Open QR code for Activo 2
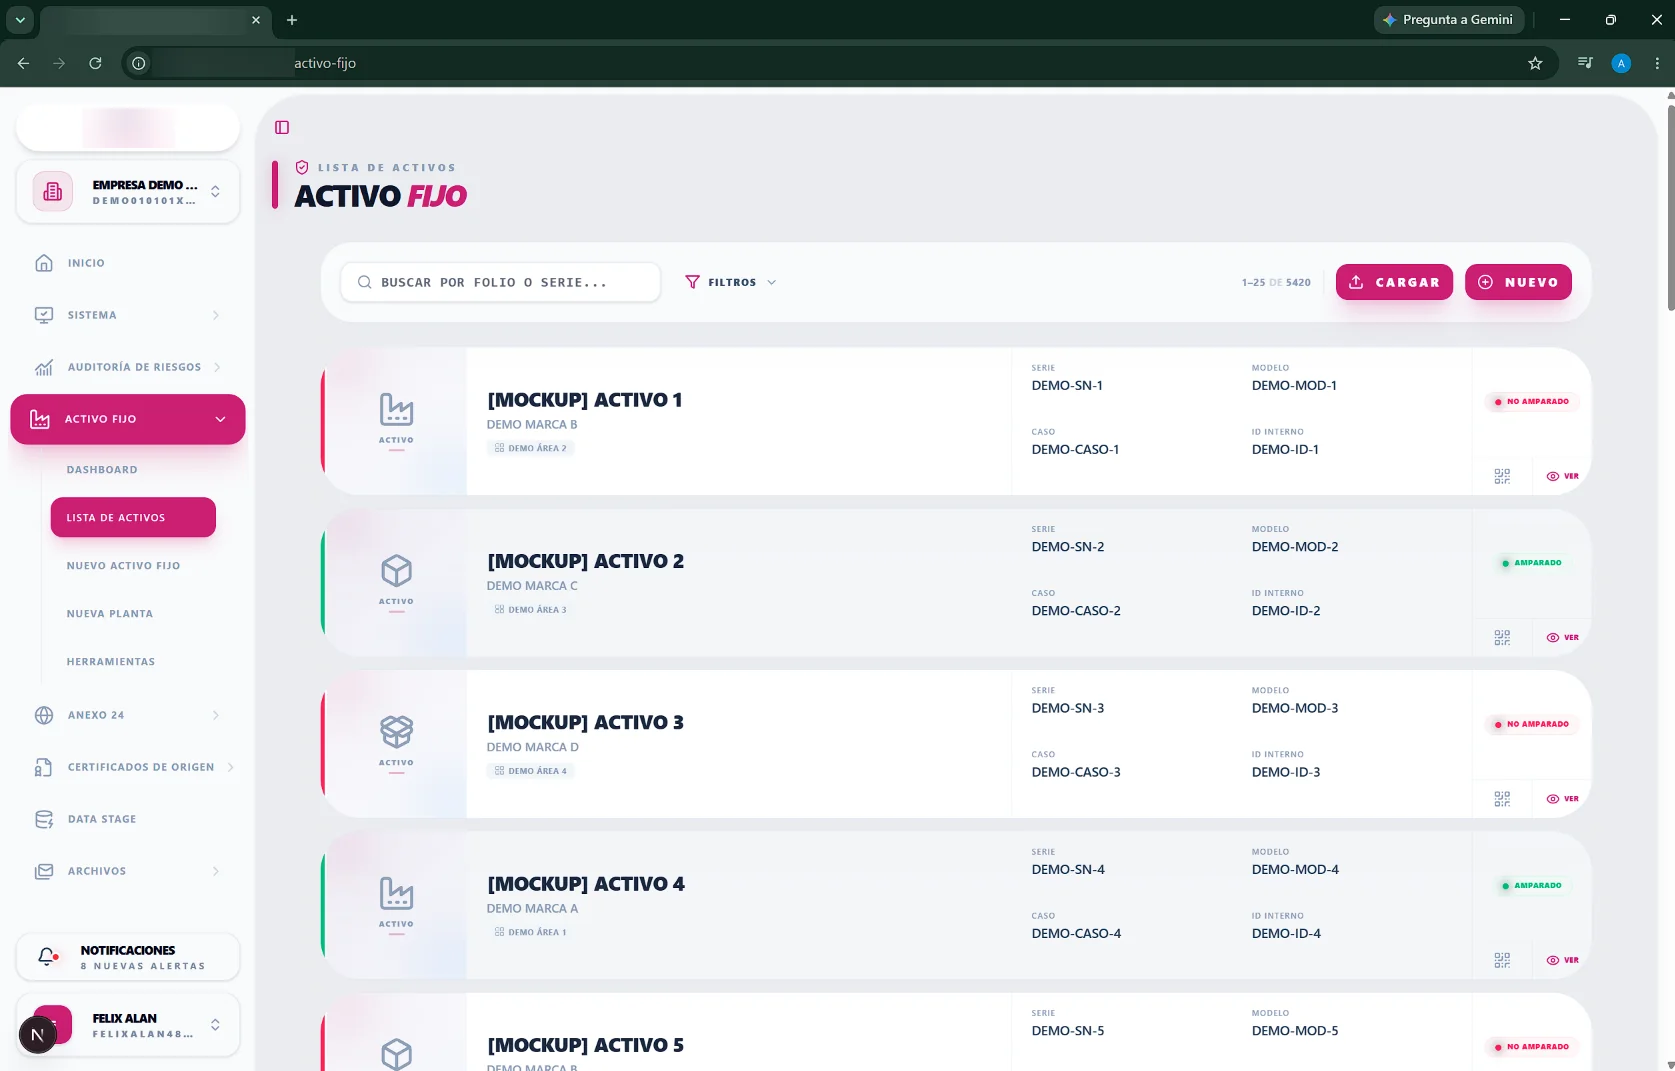 click(1502, 637)
